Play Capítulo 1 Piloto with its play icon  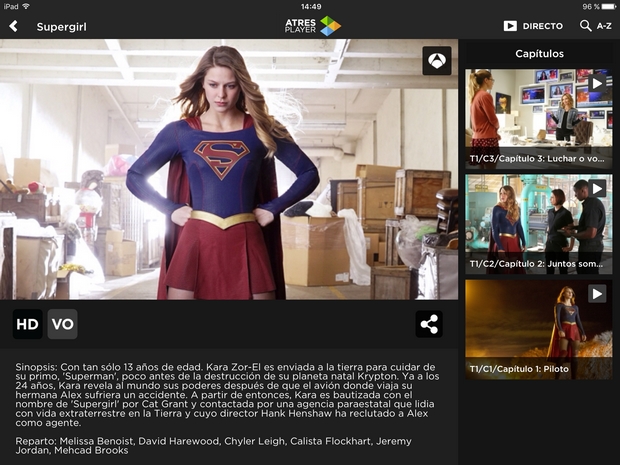click(597, 294)
